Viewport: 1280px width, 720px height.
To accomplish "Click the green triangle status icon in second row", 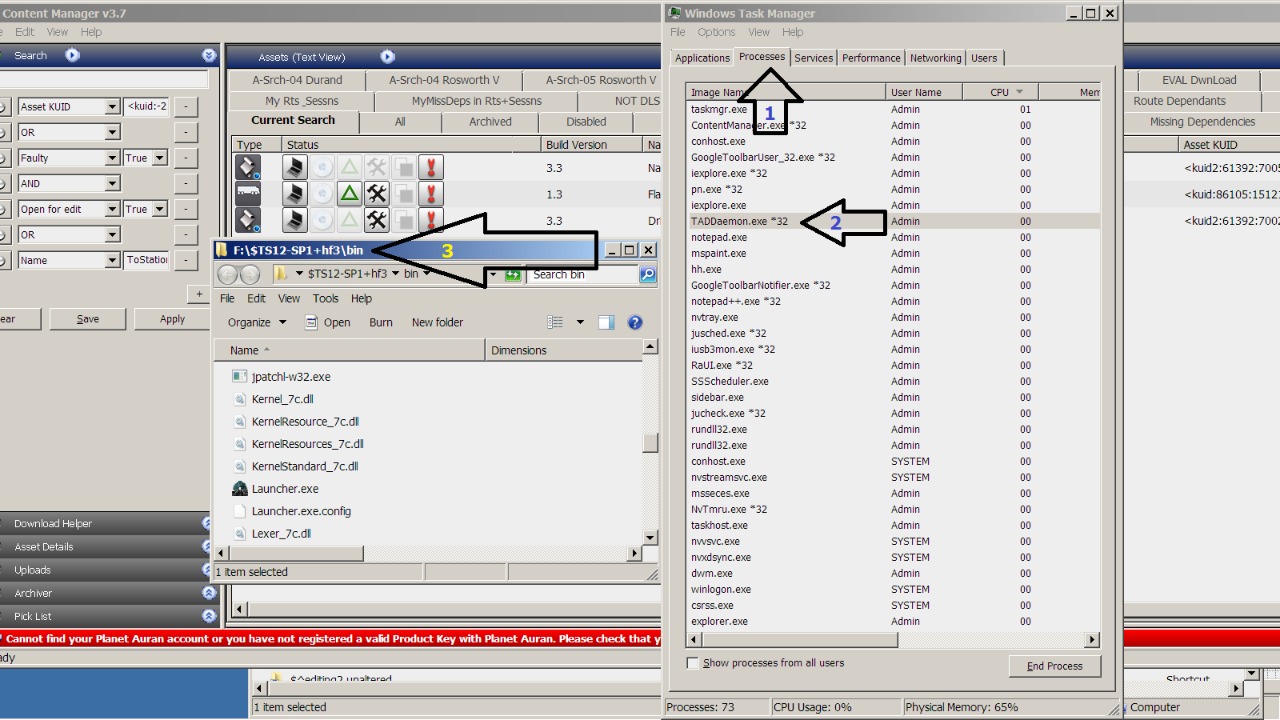I will (x=349, y=194).
